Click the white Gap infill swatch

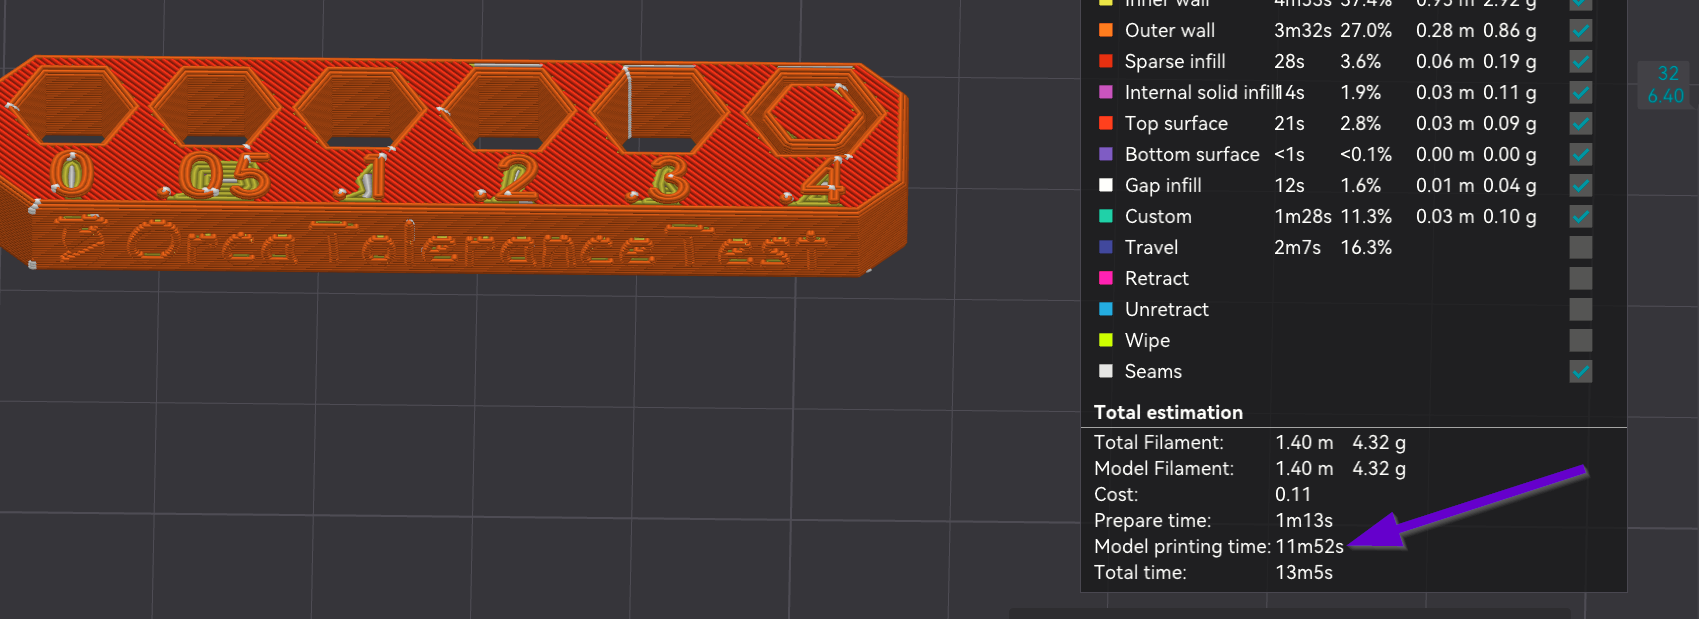pos(1106,185)
